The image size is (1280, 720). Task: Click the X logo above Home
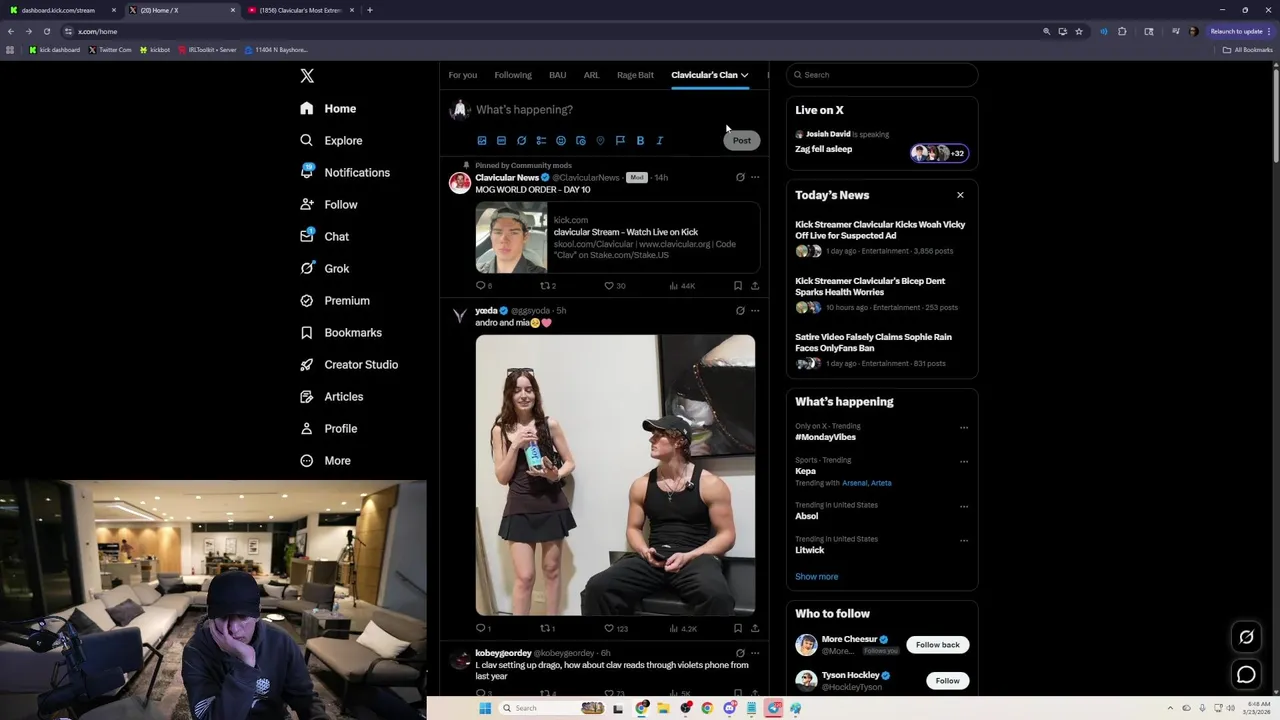pyautogui.click(x=307, y=76)
